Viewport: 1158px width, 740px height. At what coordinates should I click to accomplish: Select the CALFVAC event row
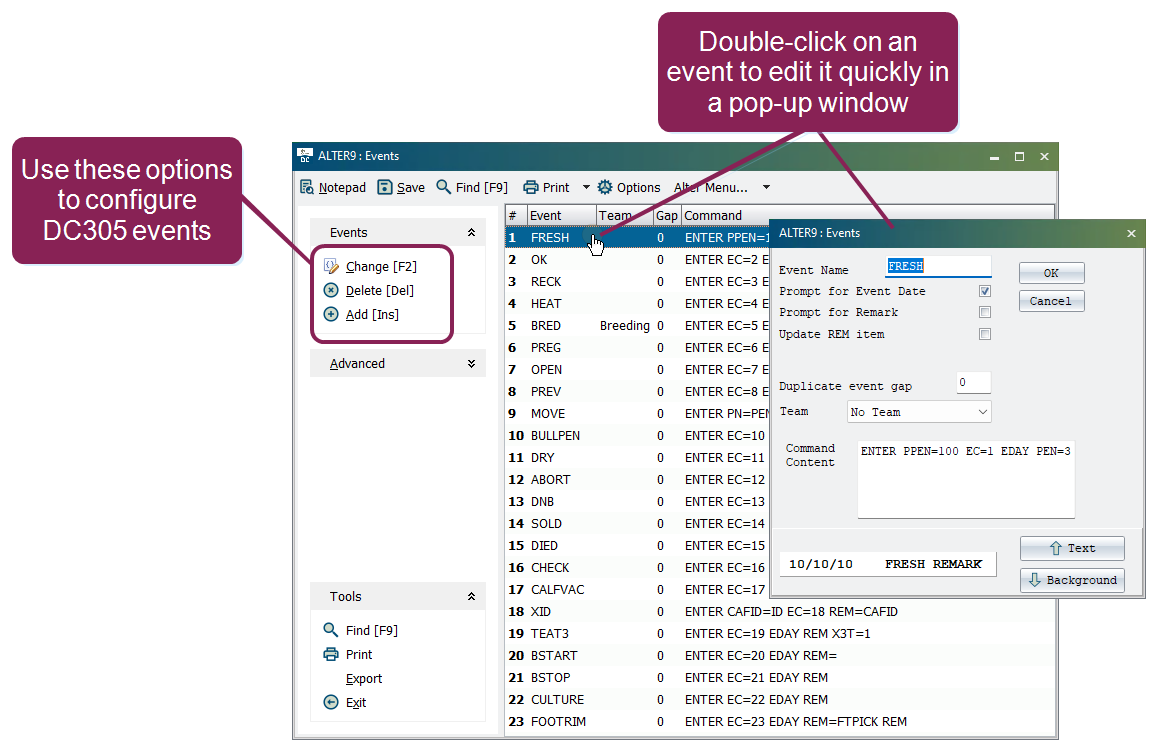click(x=637, y=589)
